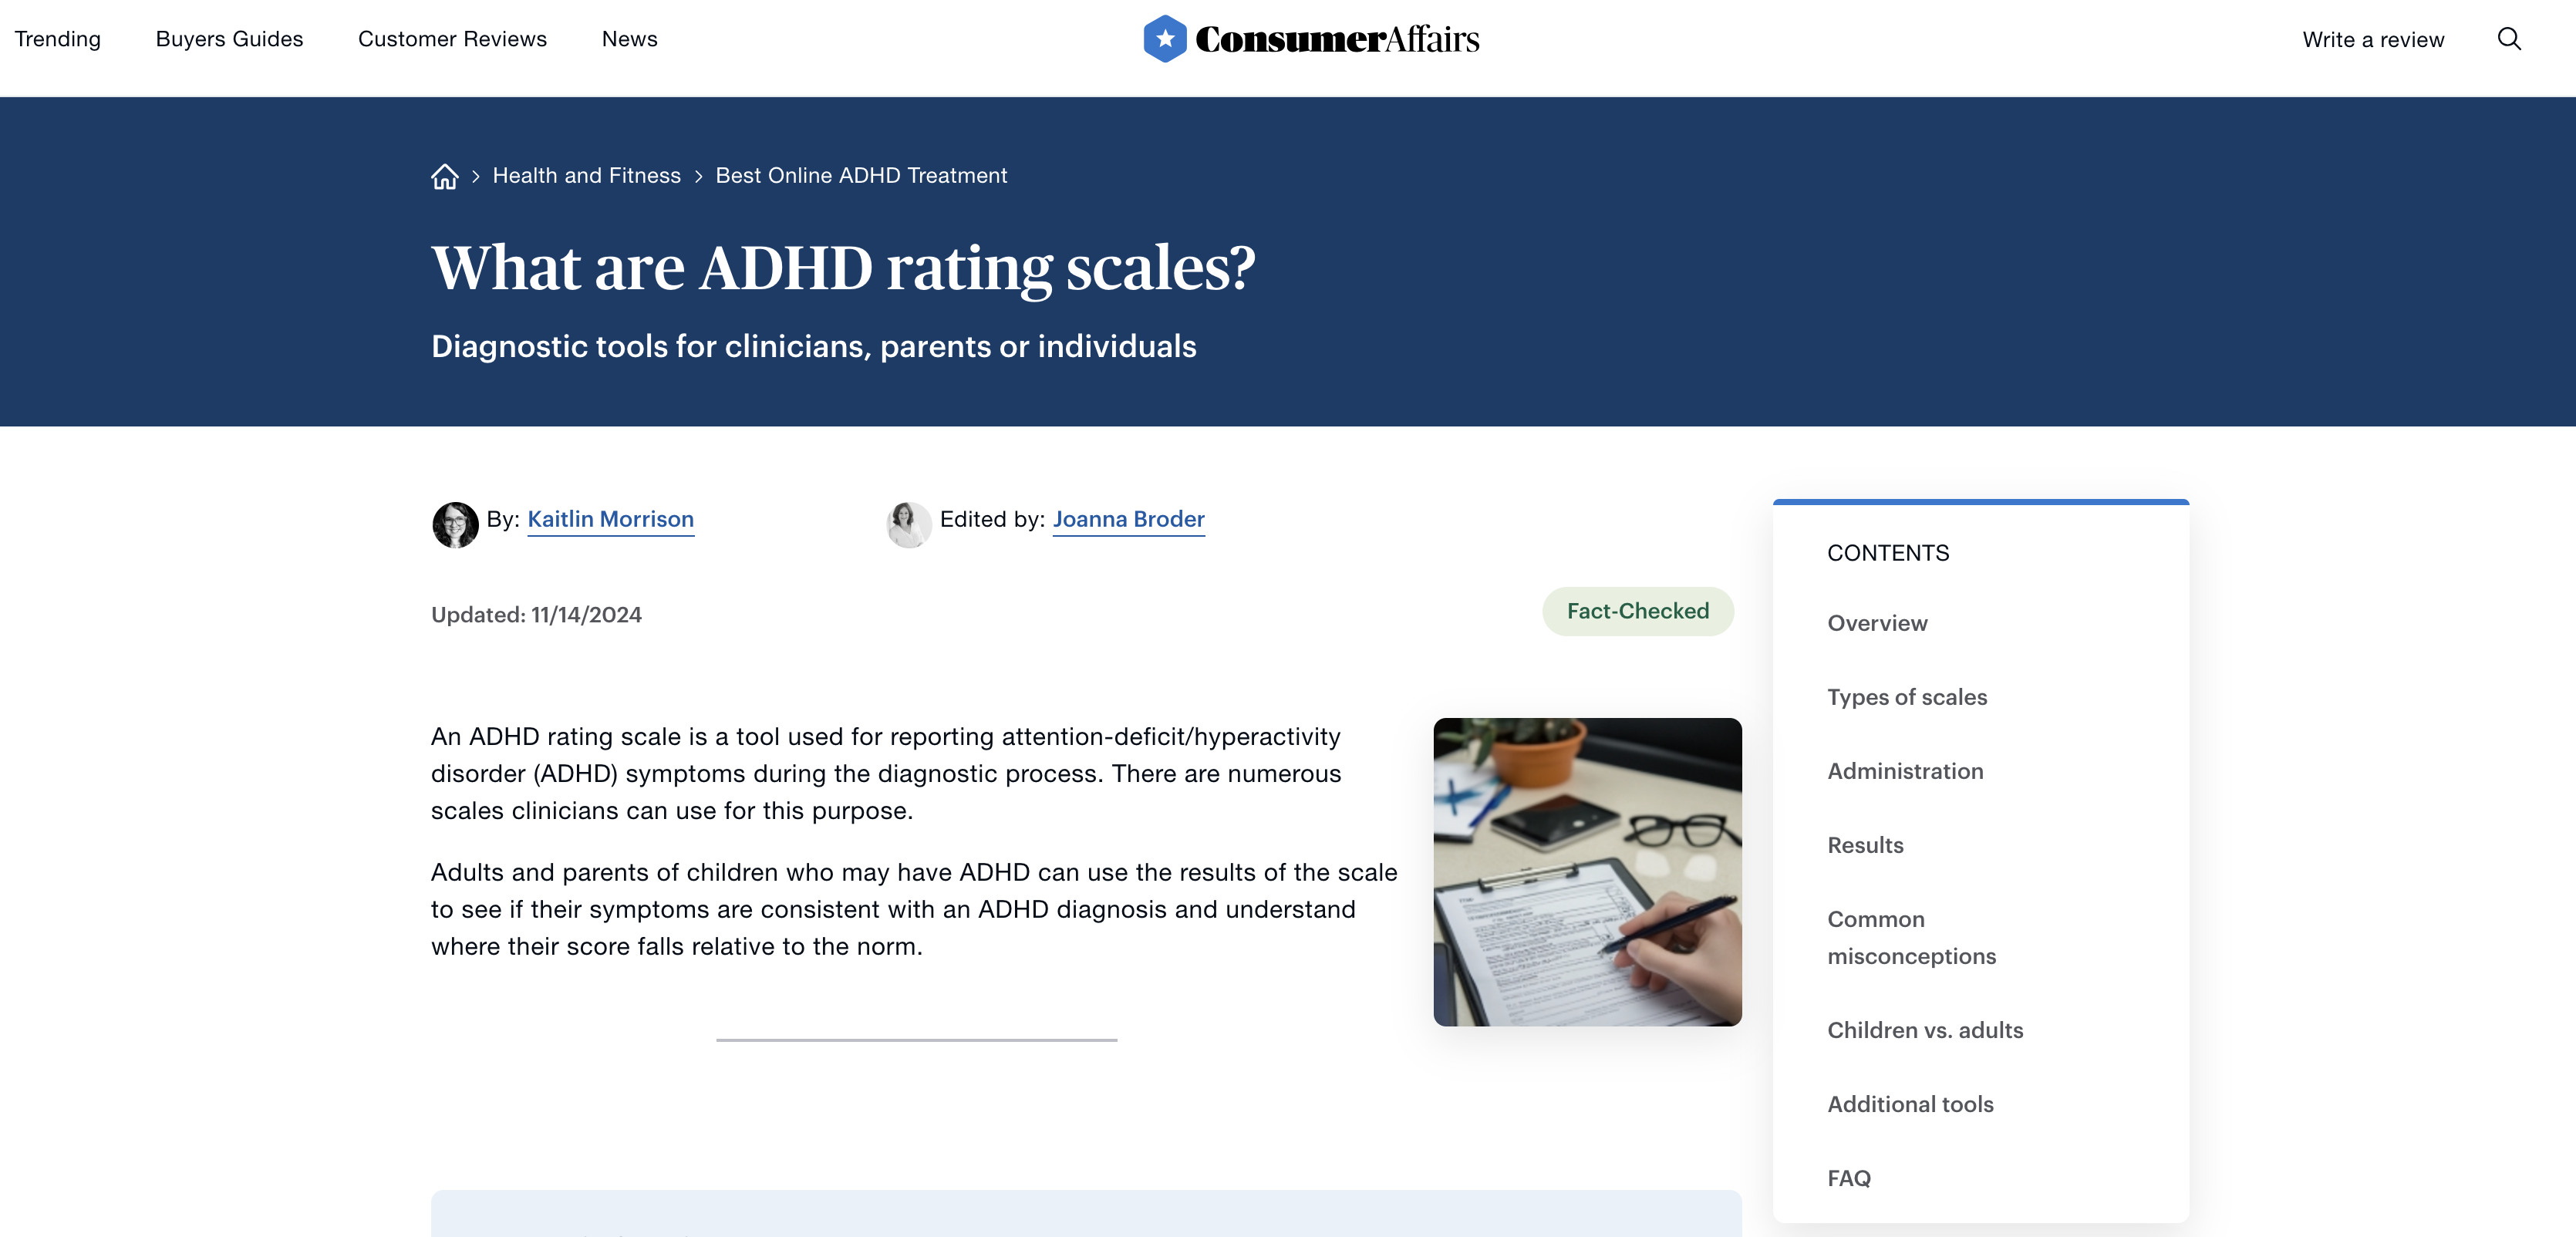
Task: Jump to Types of scales section
Action: pyautogui.click(x=1907, y=697)
